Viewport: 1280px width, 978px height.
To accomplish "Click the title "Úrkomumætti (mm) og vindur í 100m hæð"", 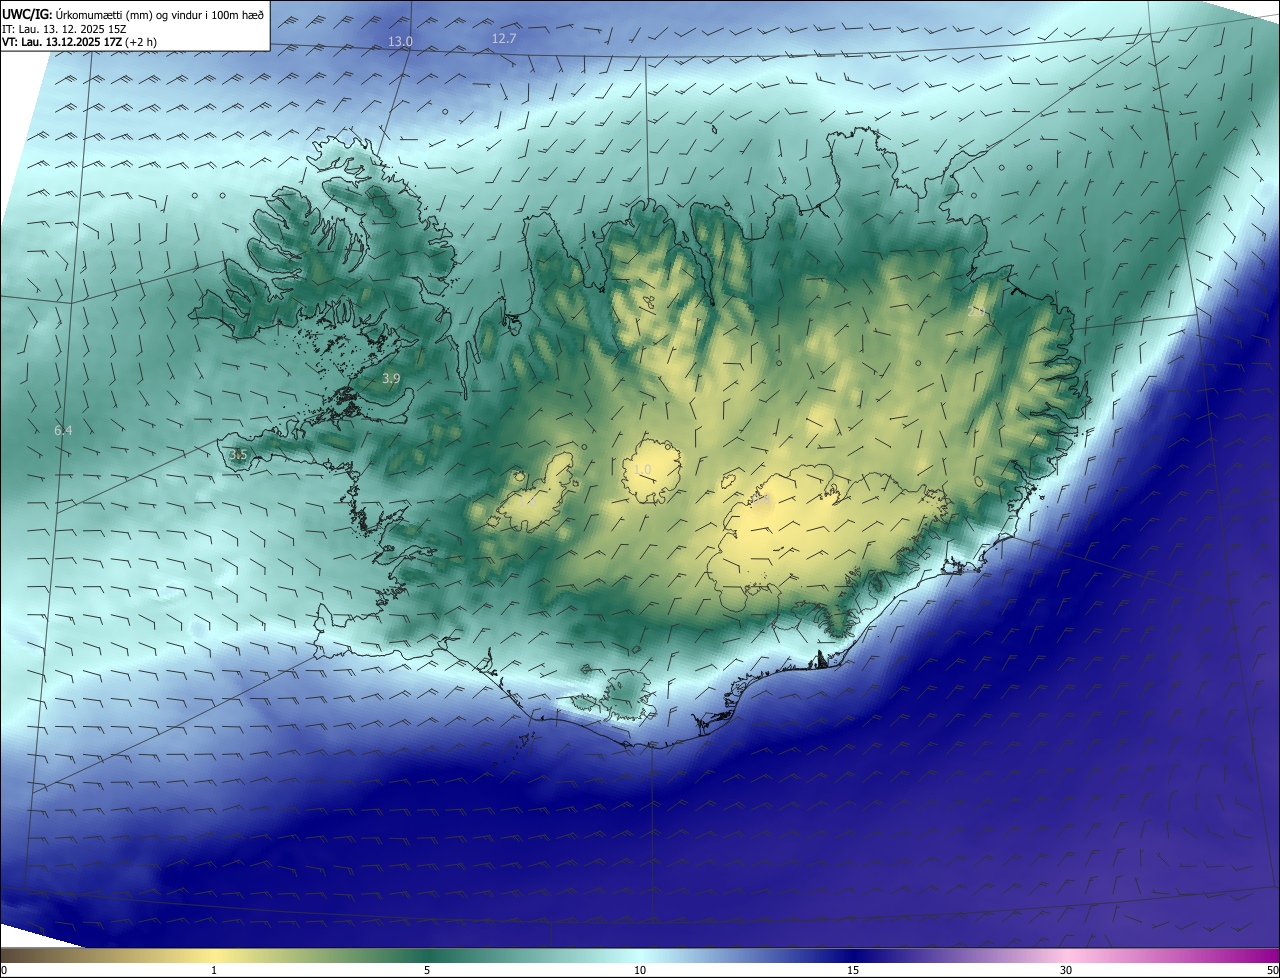I will (159, 13).
